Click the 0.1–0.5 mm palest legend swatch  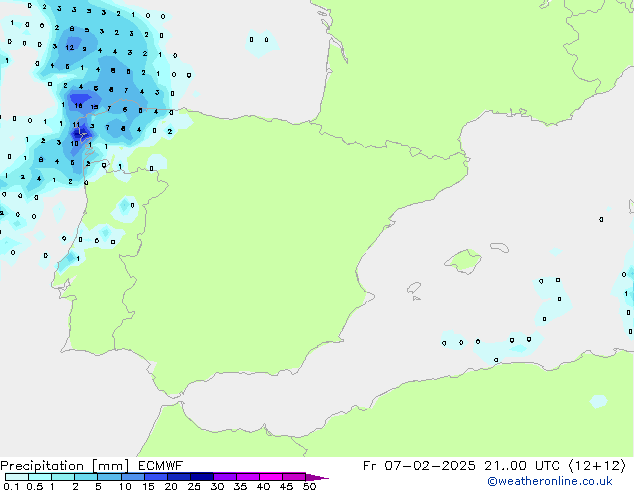(17, 477)
